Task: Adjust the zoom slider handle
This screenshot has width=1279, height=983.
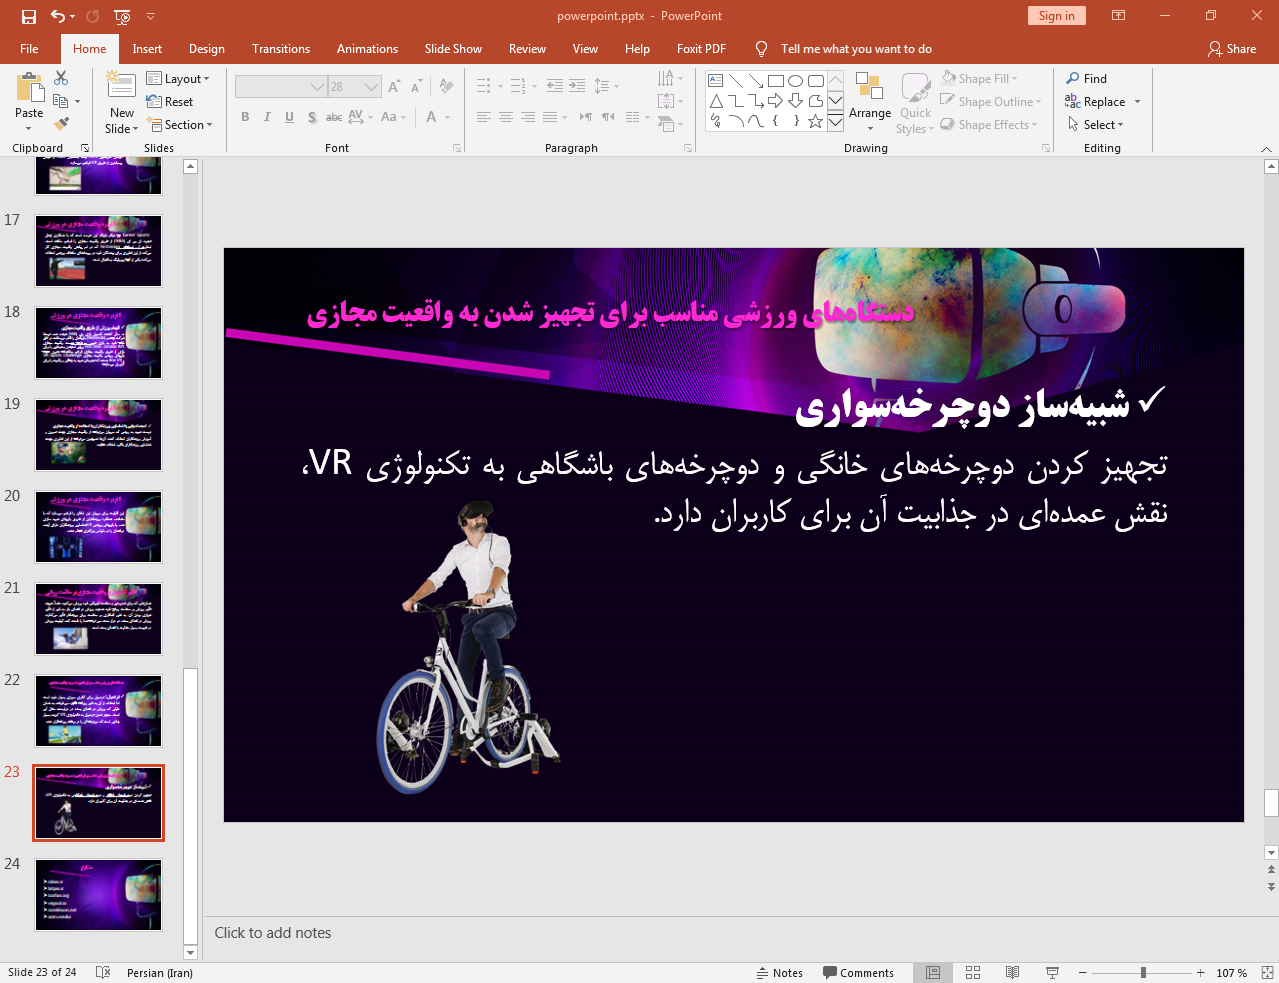Action: 1143,973
